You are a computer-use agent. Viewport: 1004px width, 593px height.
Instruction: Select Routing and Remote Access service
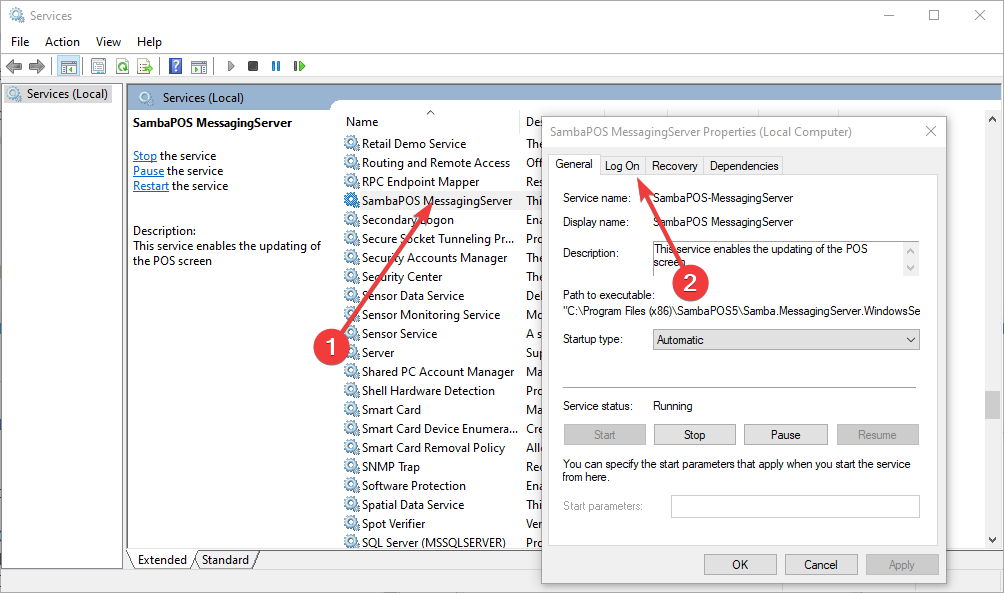tap(436, 163)
